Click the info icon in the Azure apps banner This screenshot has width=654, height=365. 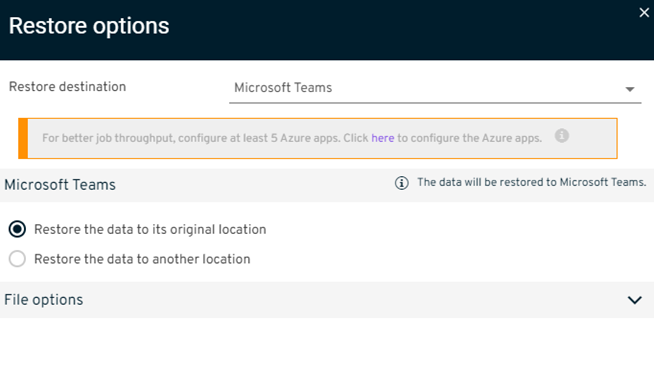tap(561, 136)
